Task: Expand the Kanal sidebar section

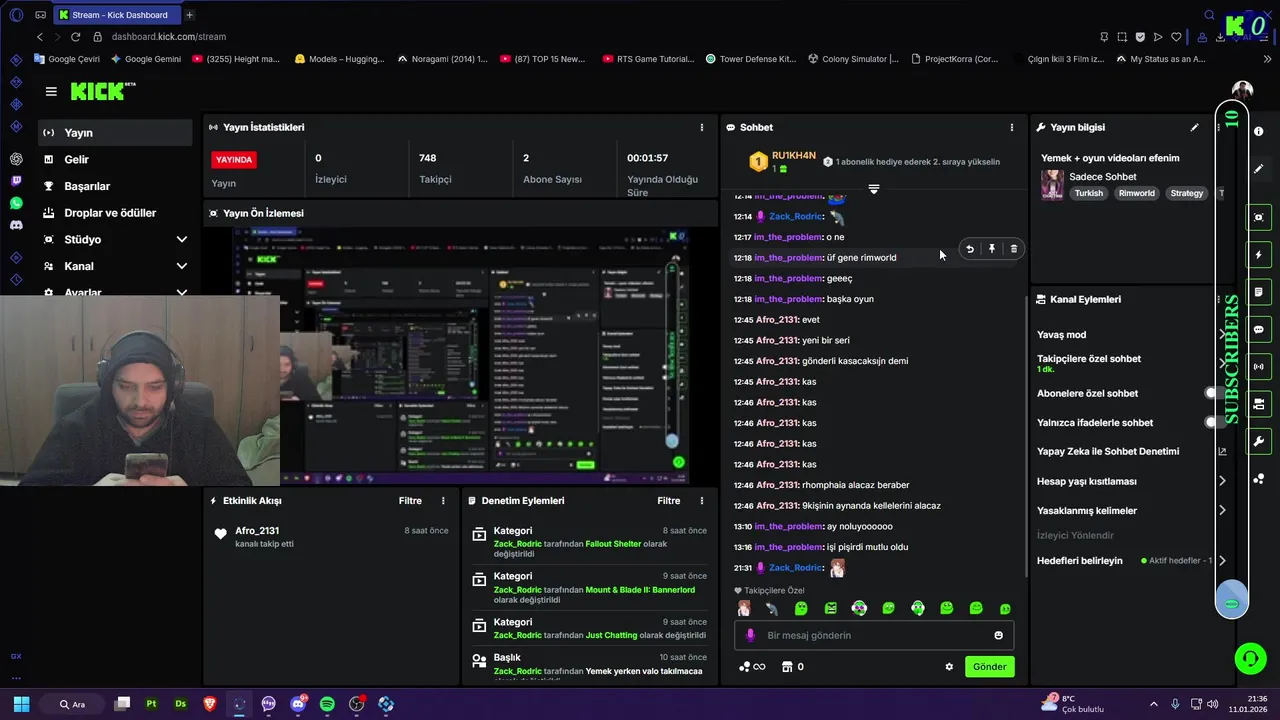Action: click(x=115, y=266)
